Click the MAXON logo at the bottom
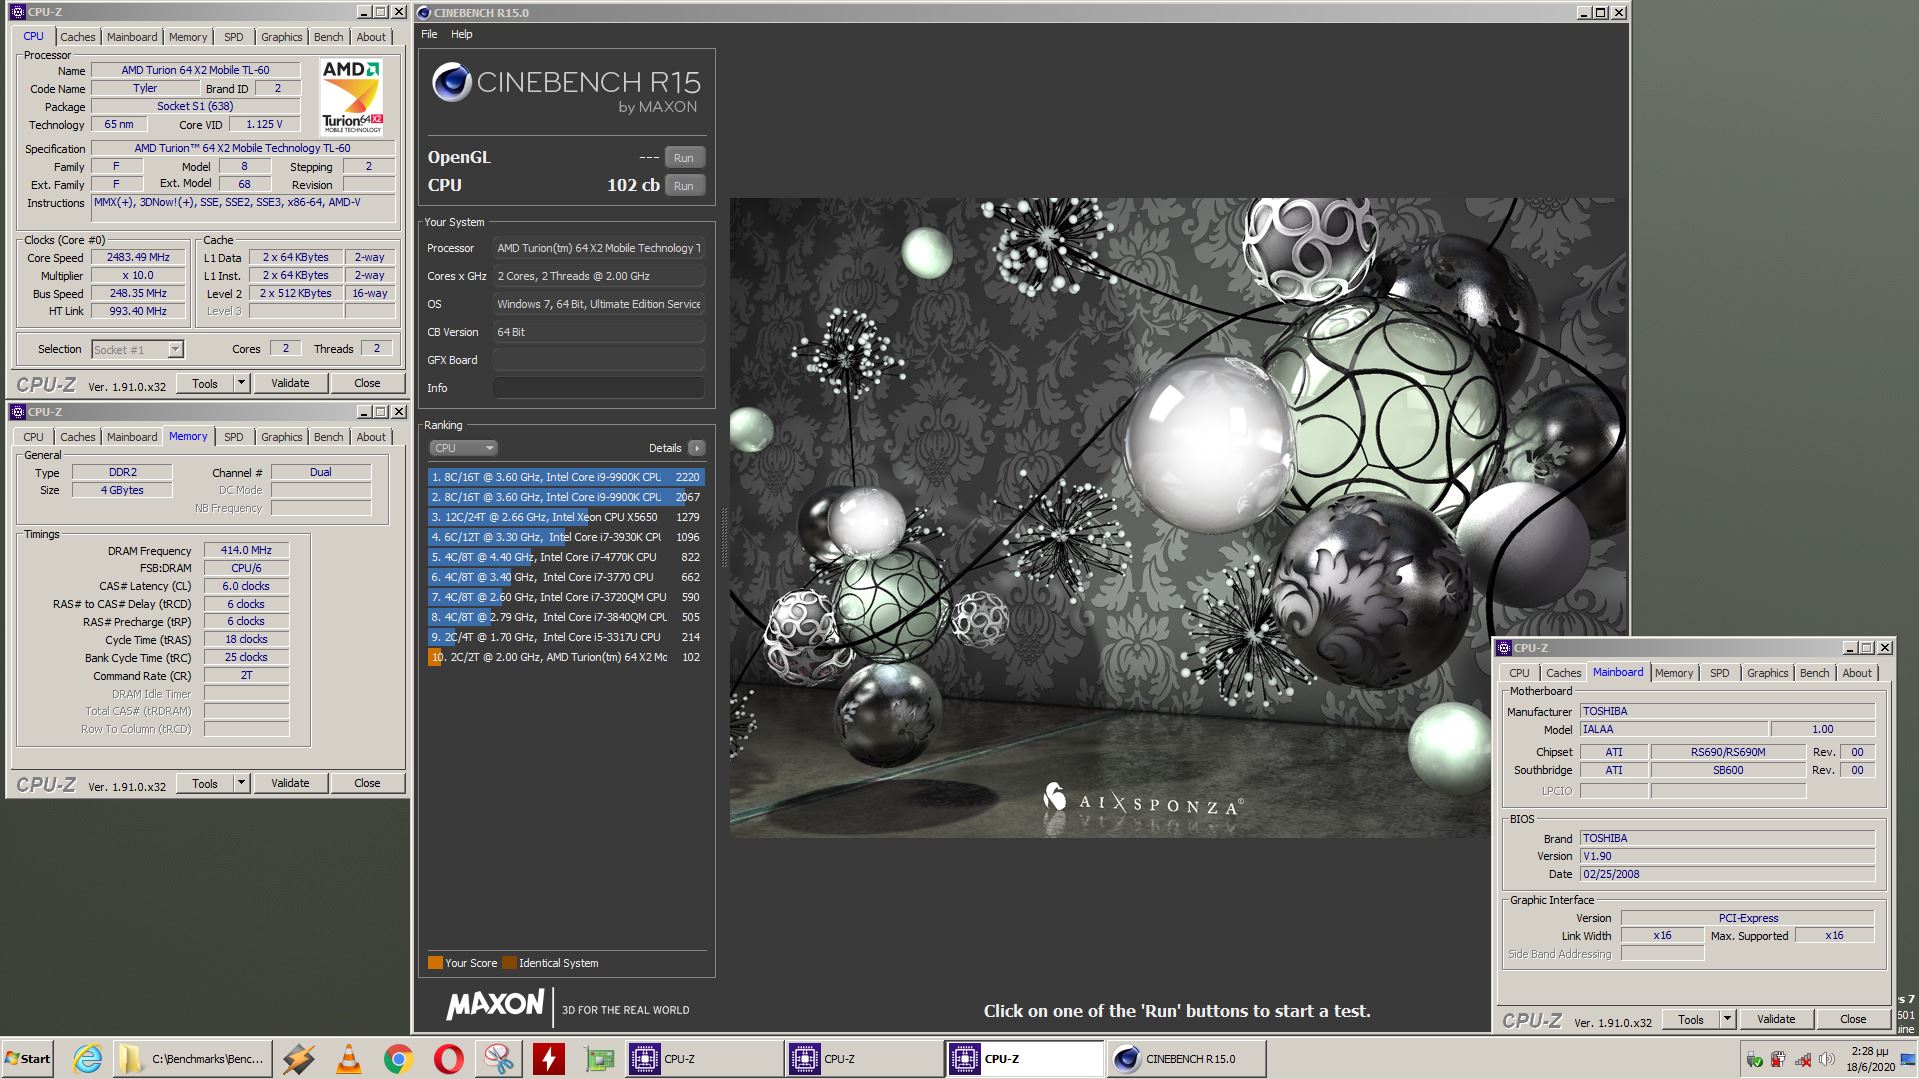This screenshot has width=1919, height=1079. tap(495, 1004)
